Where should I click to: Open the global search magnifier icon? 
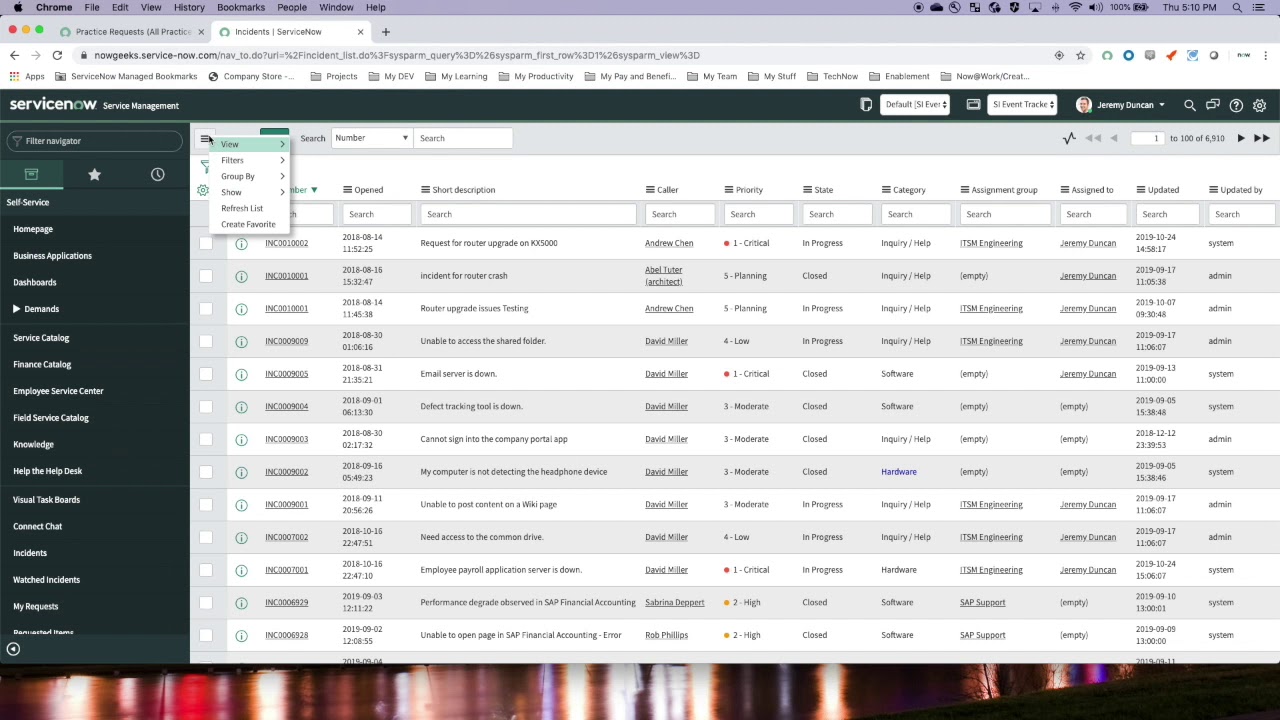(1189, 105)
